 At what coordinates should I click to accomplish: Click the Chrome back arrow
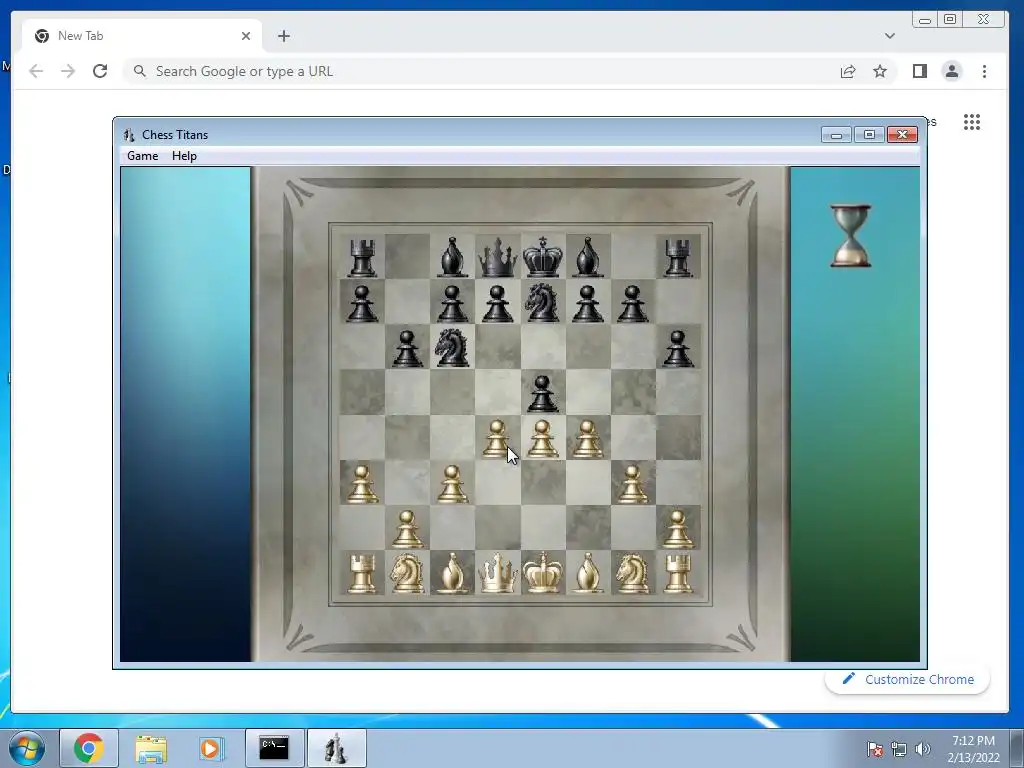[x=36, y=71]
